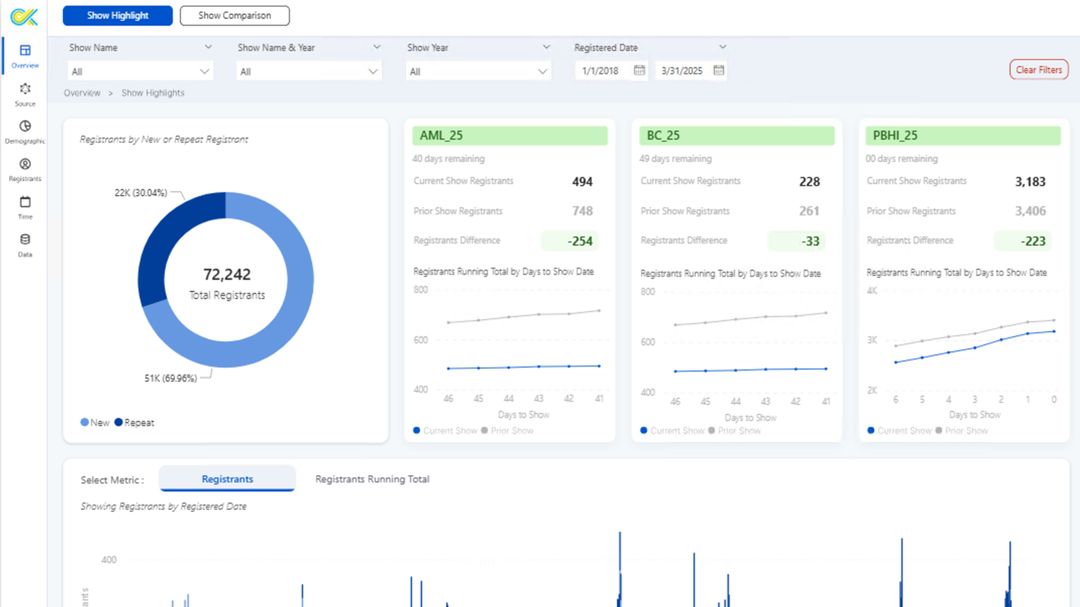
Task: Click Current Show legend in AML_25 card
Action: [445, 431]
